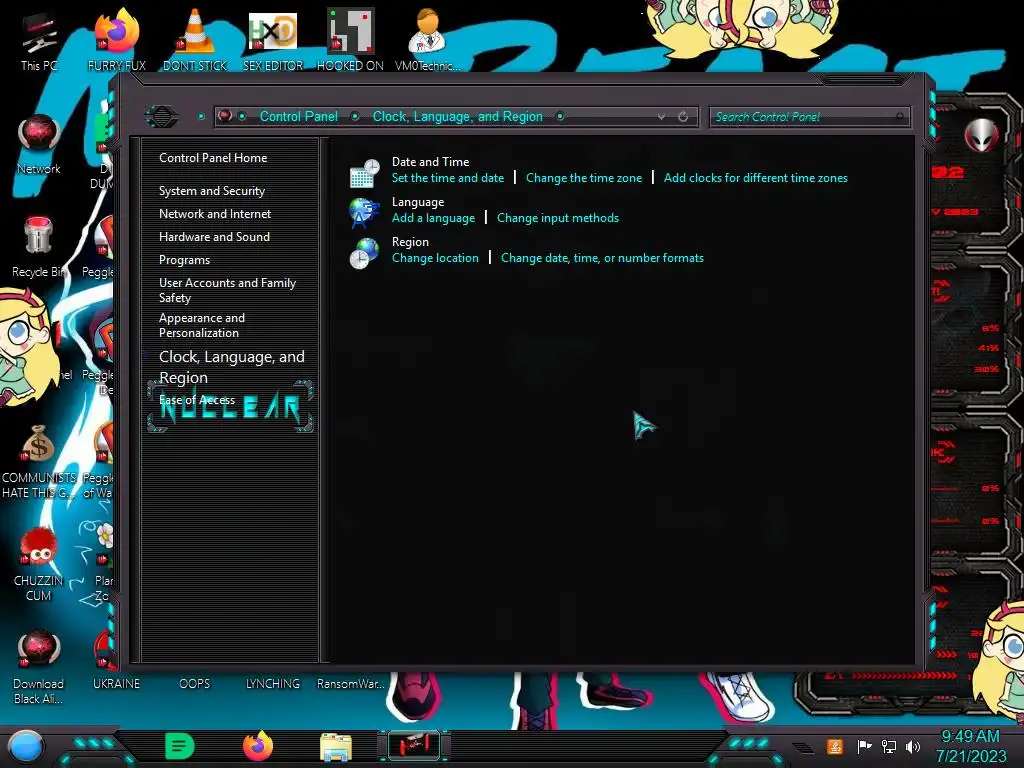
Task: Open User Accounts and Family Safety
Action: tap(227, 290)
